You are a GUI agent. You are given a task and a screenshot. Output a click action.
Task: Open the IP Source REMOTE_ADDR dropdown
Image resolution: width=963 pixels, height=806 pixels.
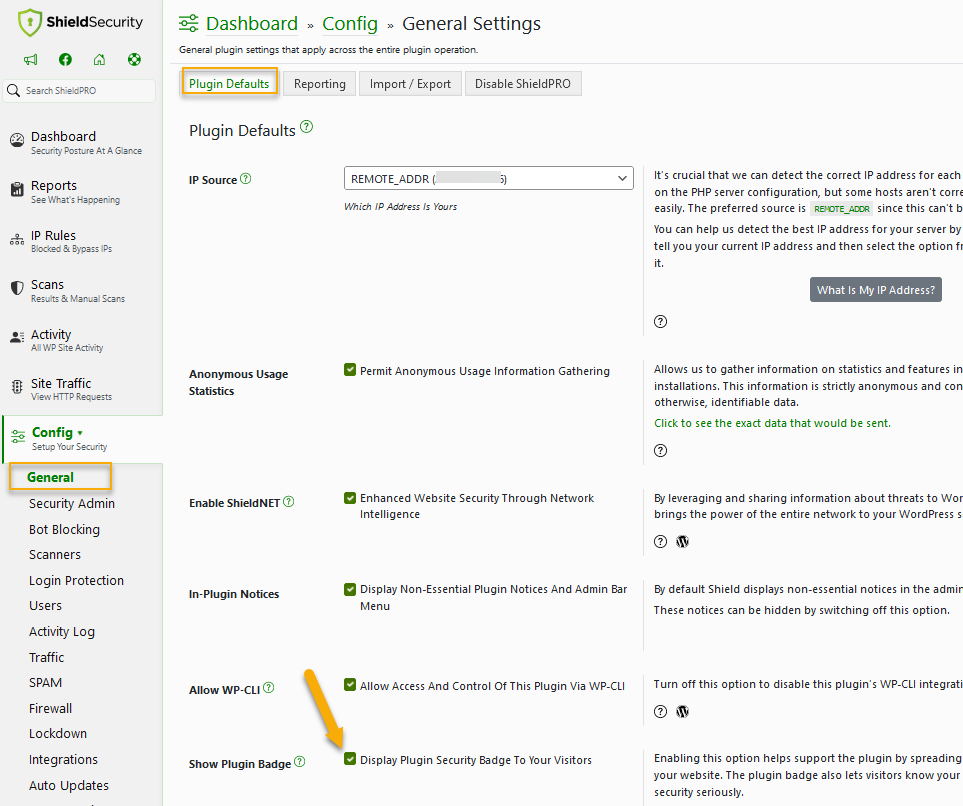489,179
